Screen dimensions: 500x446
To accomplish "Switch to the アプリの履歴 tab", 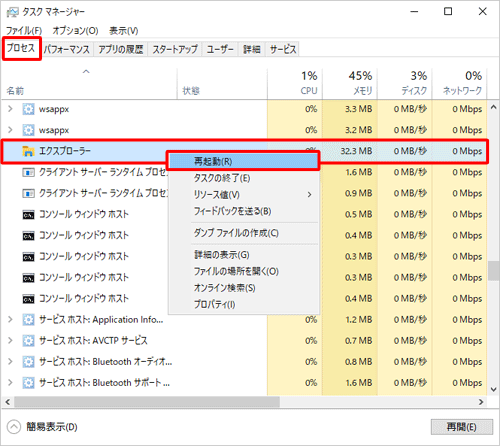I will pyautogui.click(x=121, y=50).
